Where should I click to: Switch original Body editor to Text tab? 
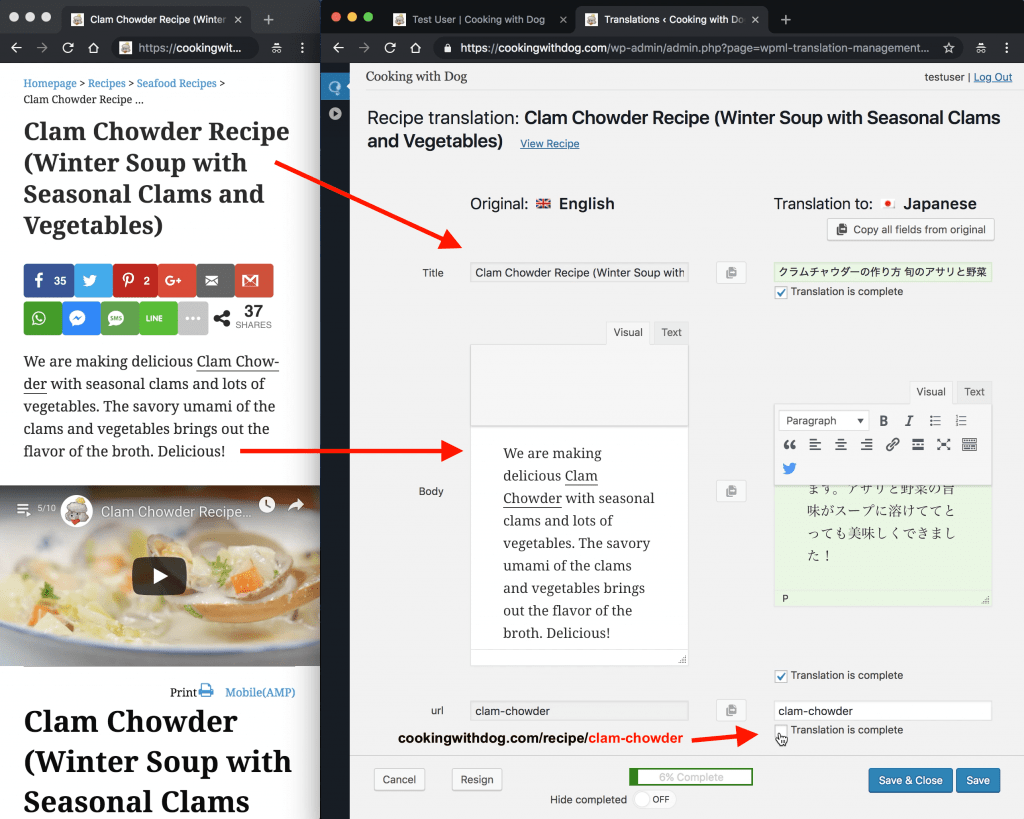pos(671,332)
